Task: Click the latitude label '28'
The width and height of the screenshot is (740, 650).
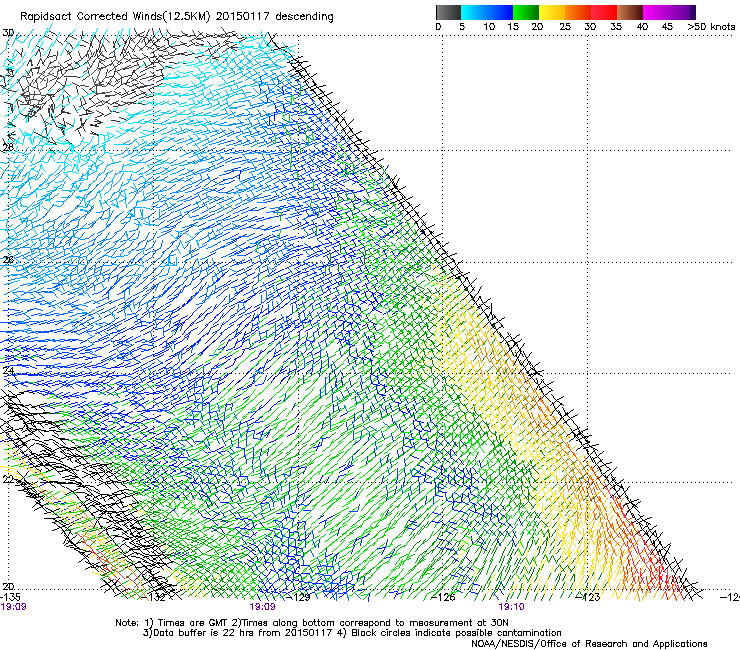Action: 8,148
